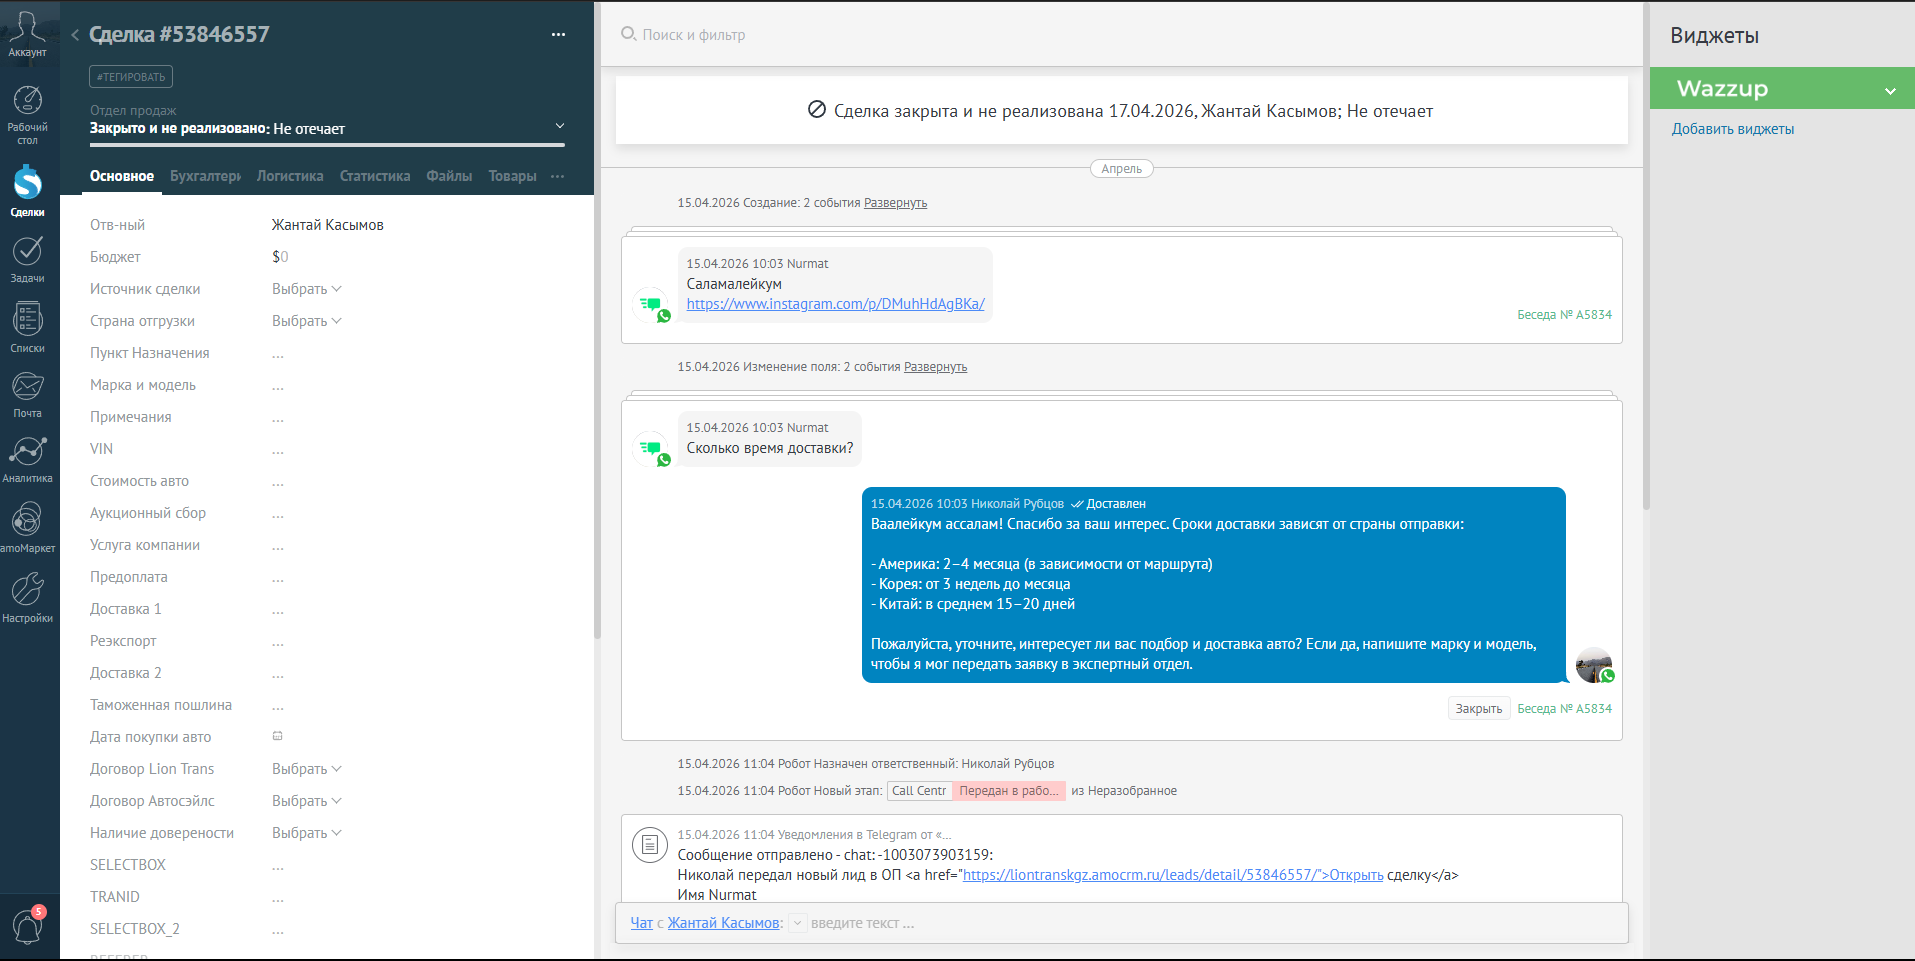Switch to the Логистика tab
This screenshot has width=1915, height=961.
click(290, 176)
